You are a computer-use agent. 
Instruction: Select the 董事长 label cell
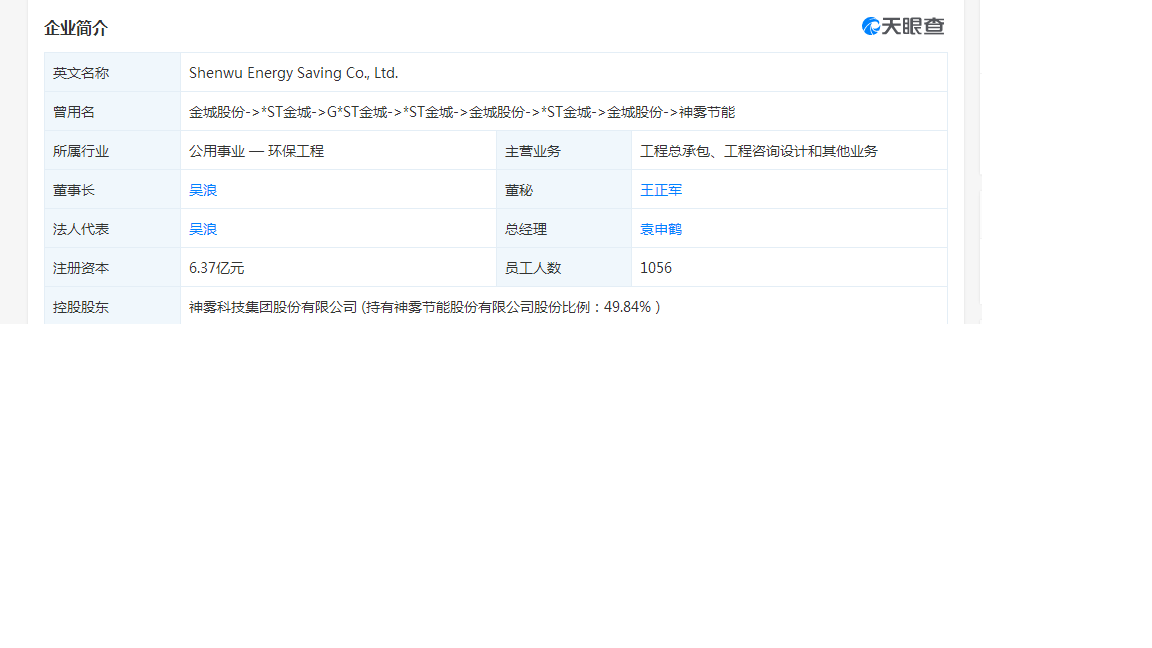pos(112,190)
